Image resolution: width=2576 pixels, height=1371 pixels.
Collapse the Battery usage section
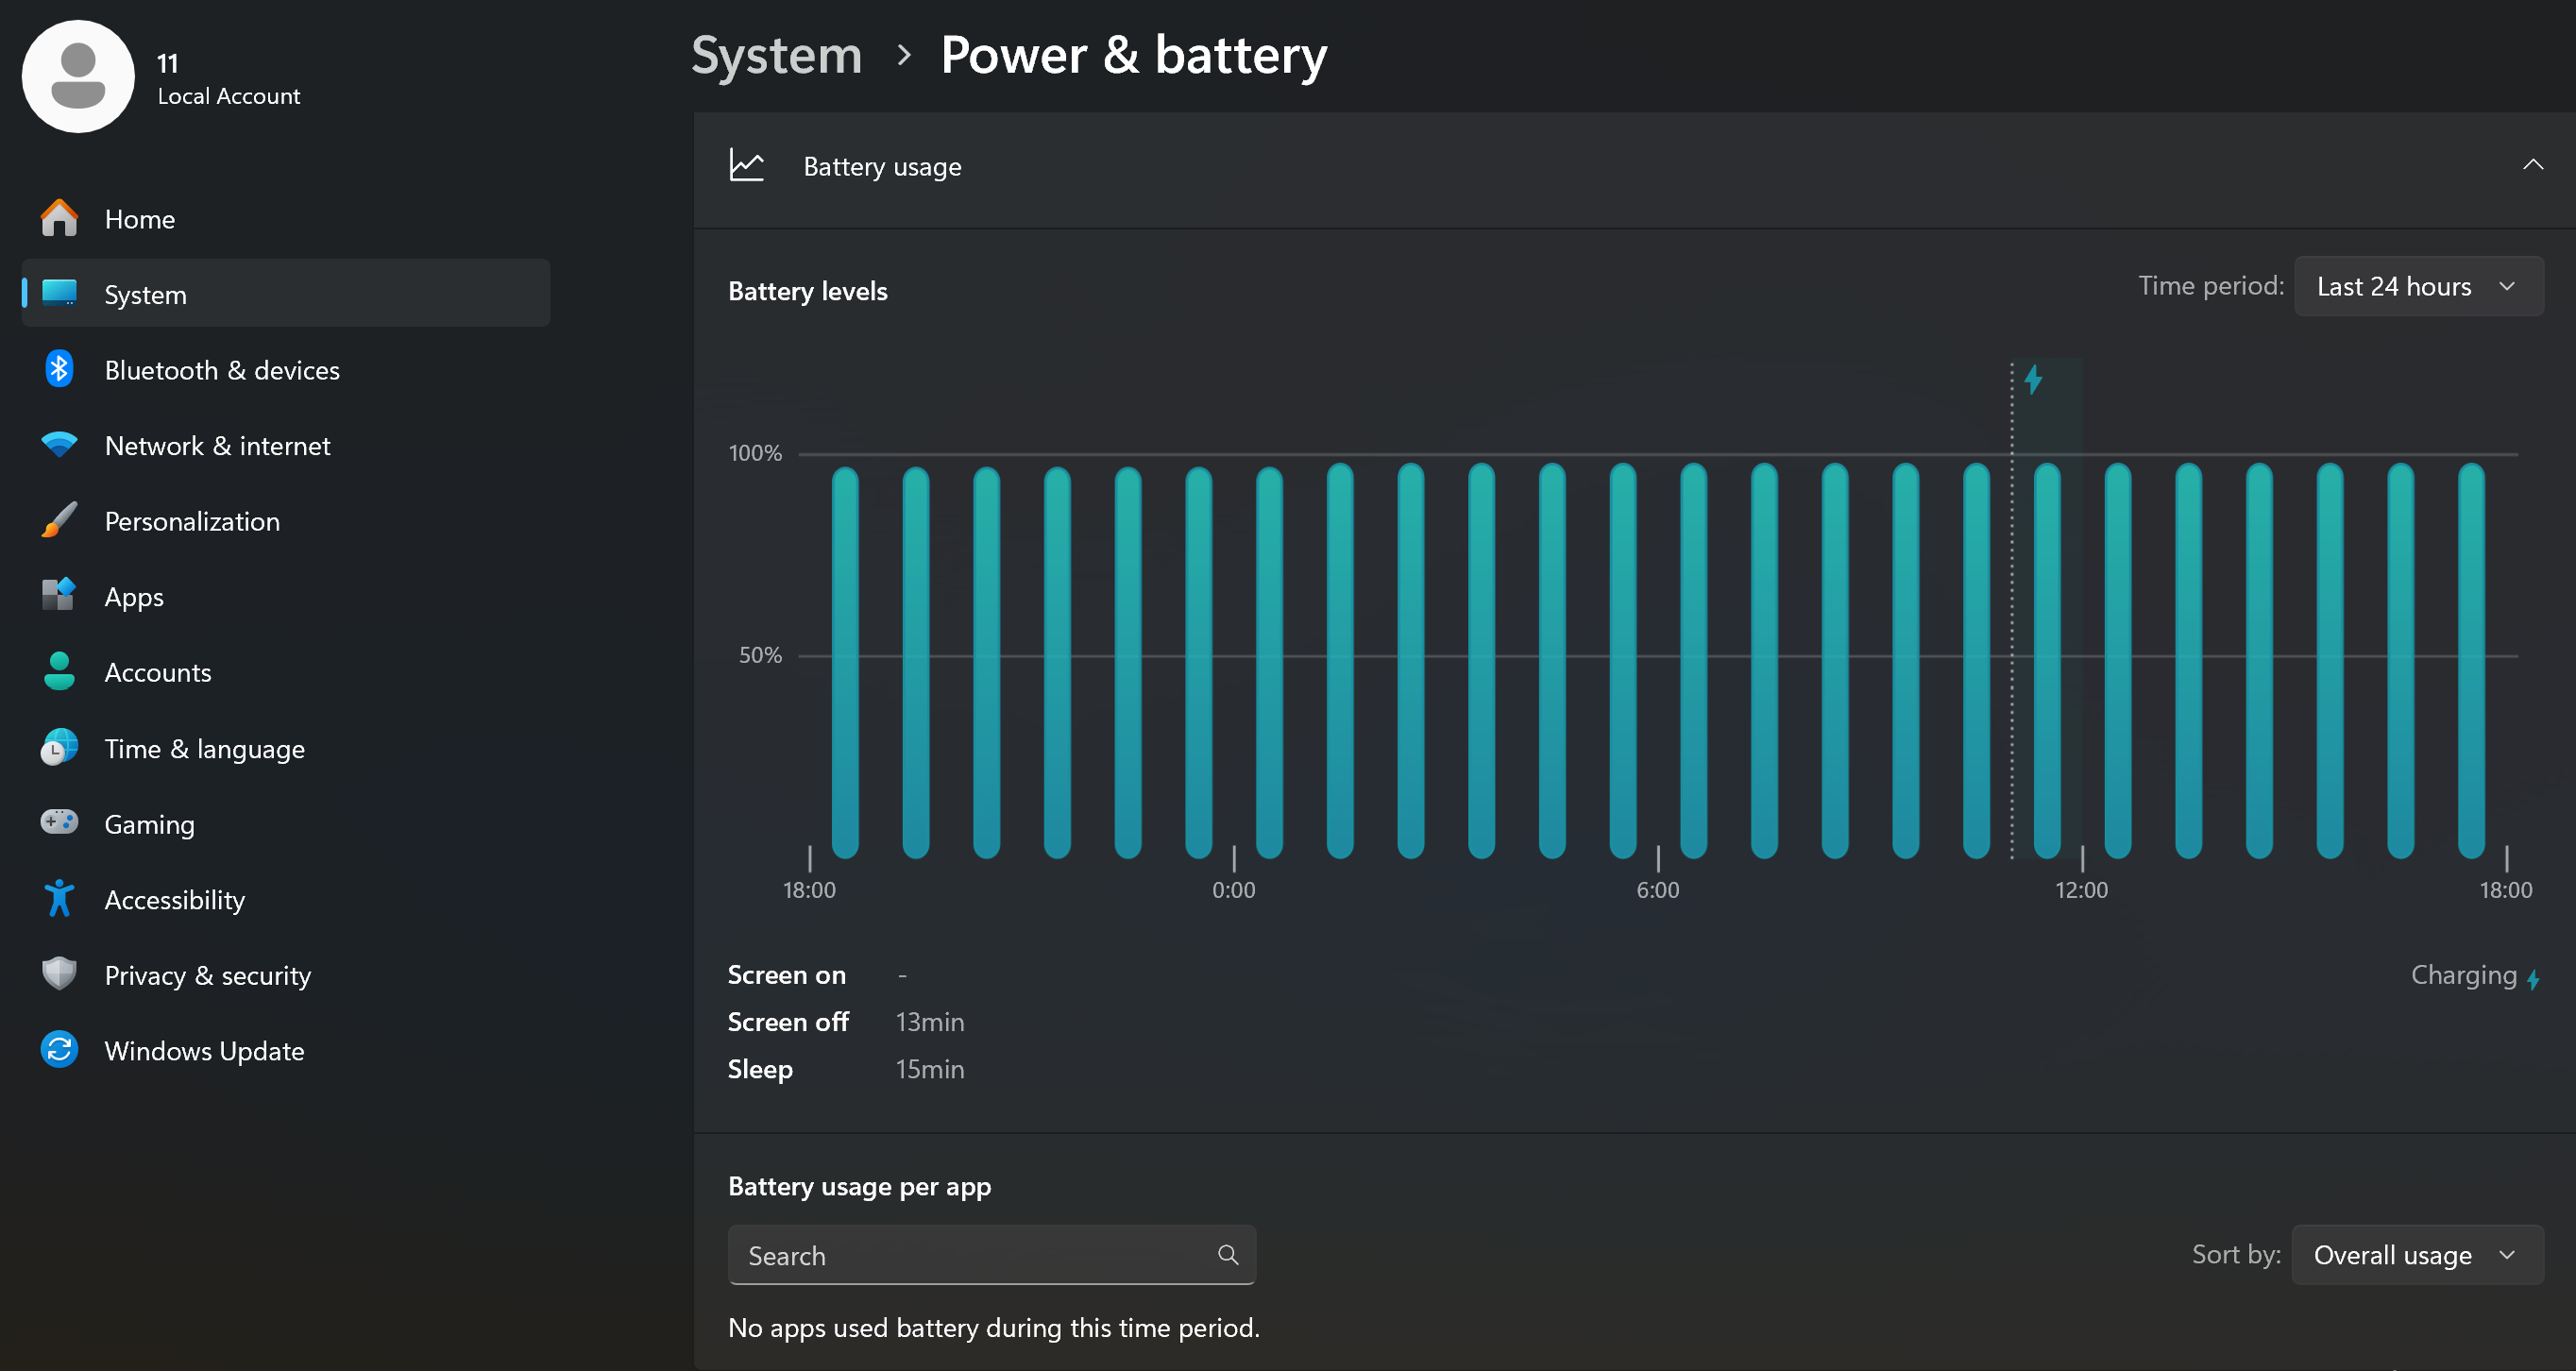pyautogui.click(x=2532, y=165)
